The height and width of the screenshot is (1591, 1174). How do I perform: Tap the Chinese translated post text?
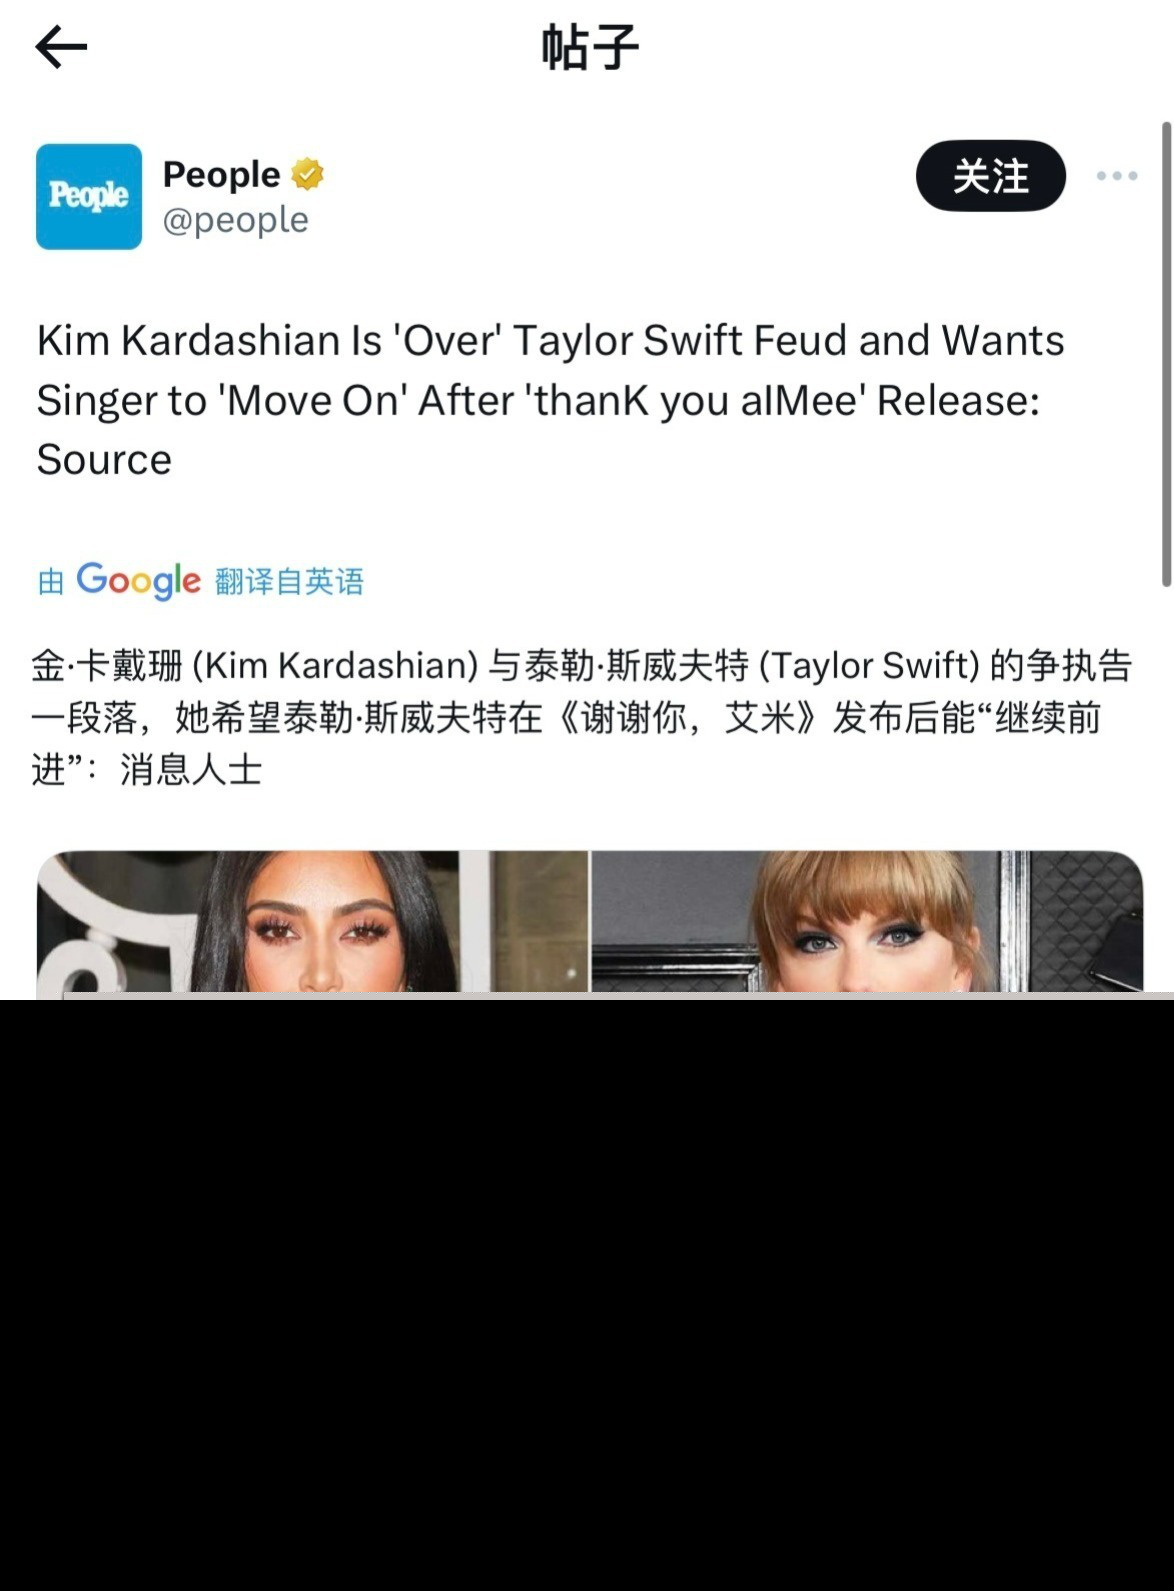tap(581, 717)
